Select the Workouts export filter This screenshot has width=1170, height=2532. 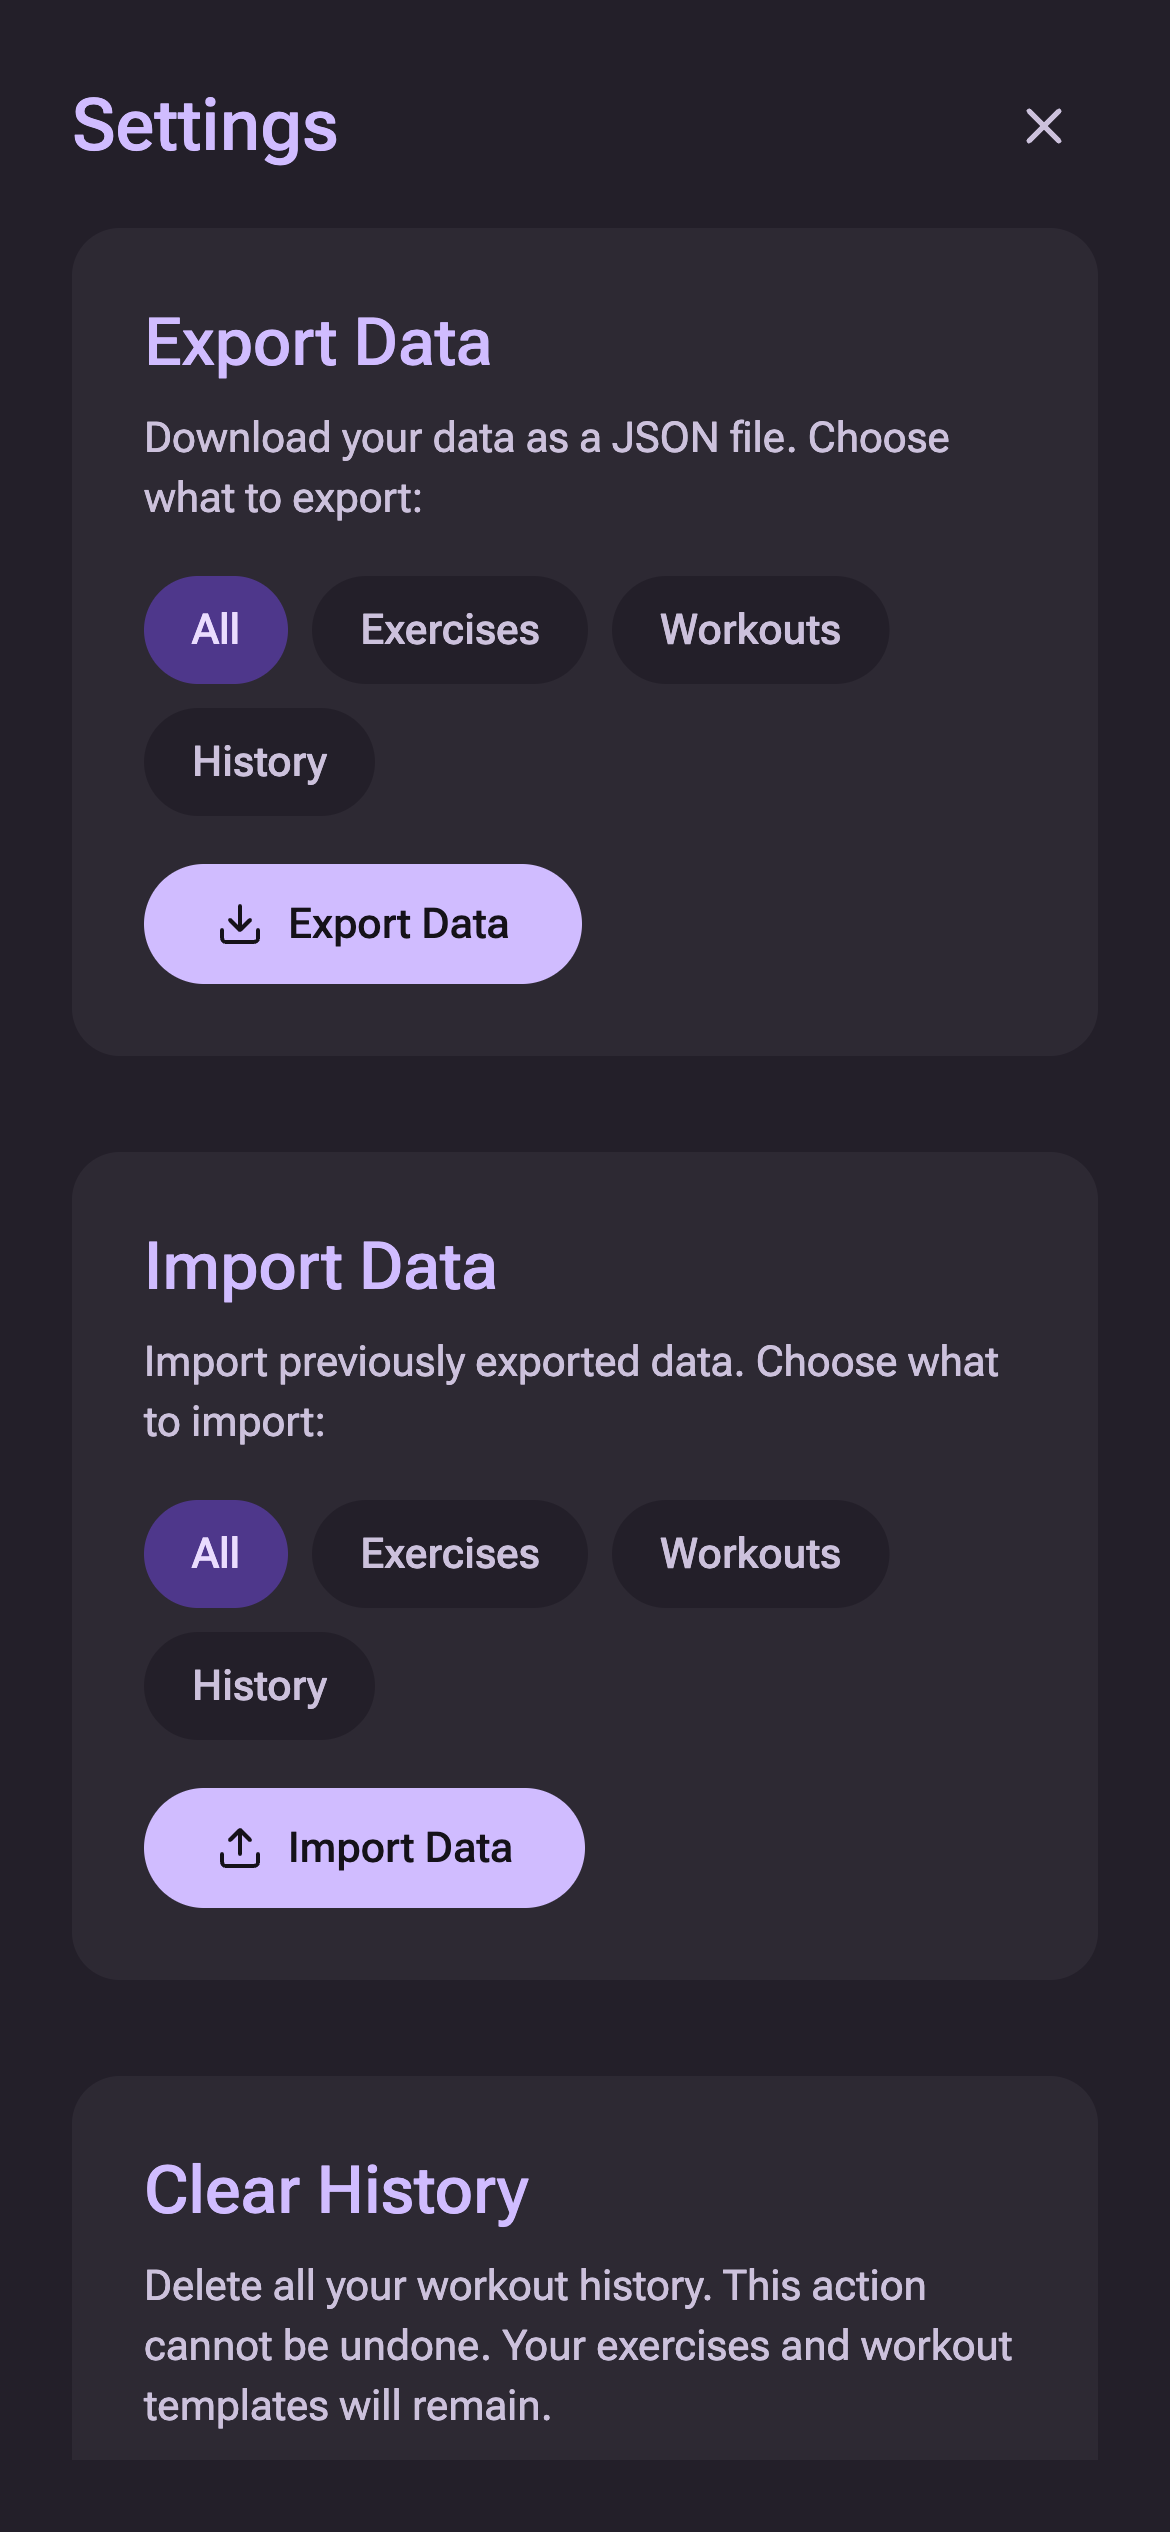click(x=750, y=629)
